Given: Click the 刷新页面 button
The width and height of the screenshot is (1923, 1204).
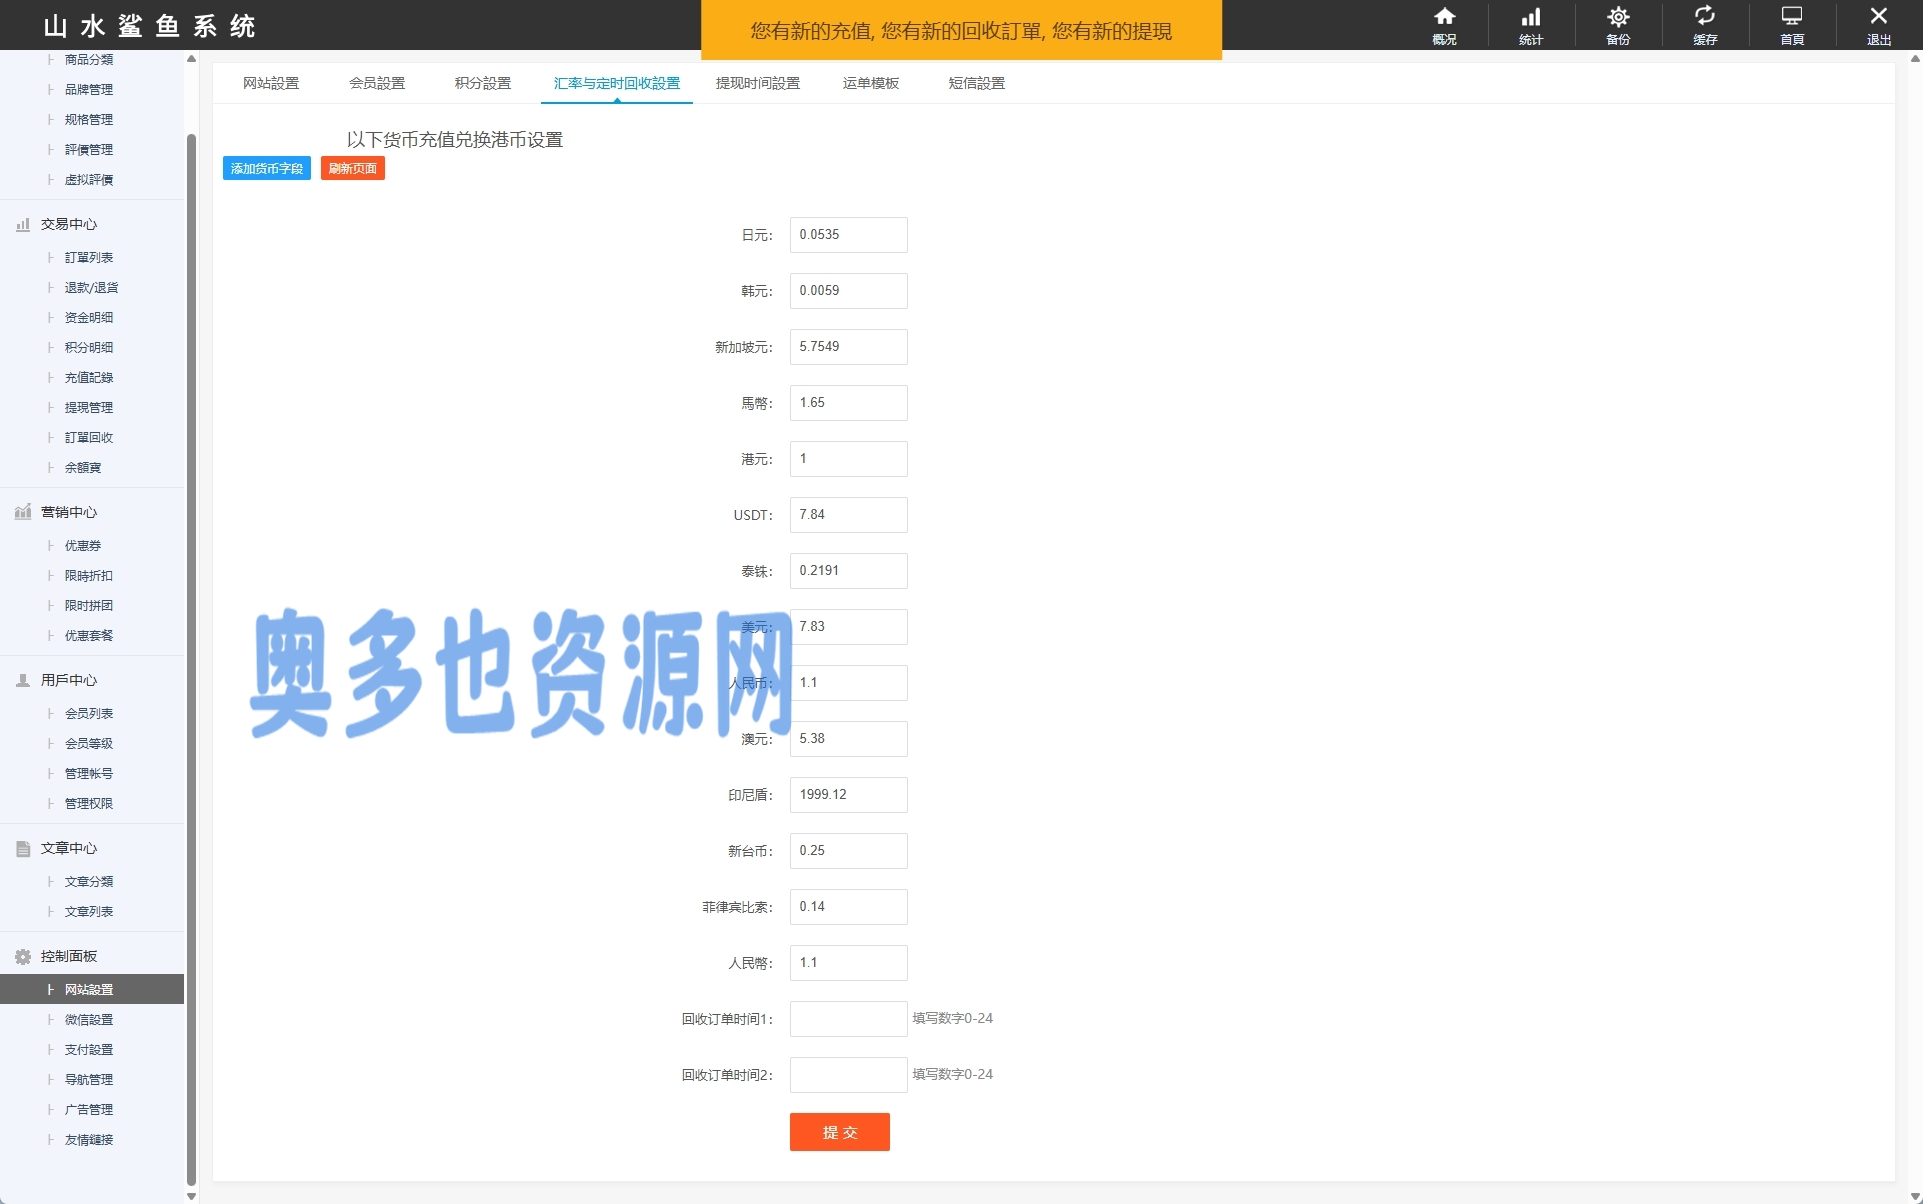Looking at the screenshot, I should click(x=353, y=169).
